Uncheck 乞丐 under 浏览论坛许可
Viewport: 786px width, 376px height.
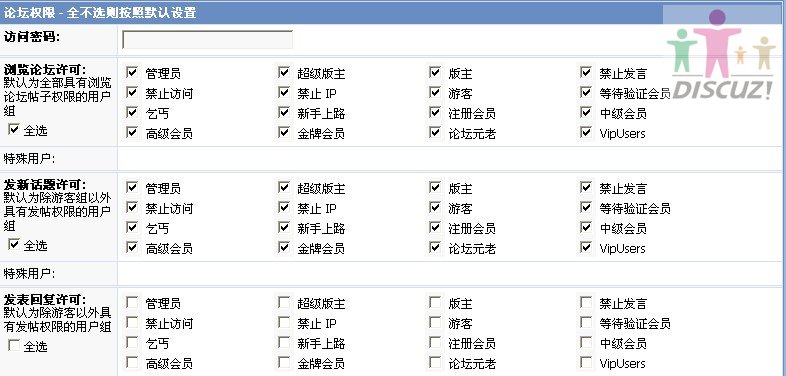pos(132,113)
